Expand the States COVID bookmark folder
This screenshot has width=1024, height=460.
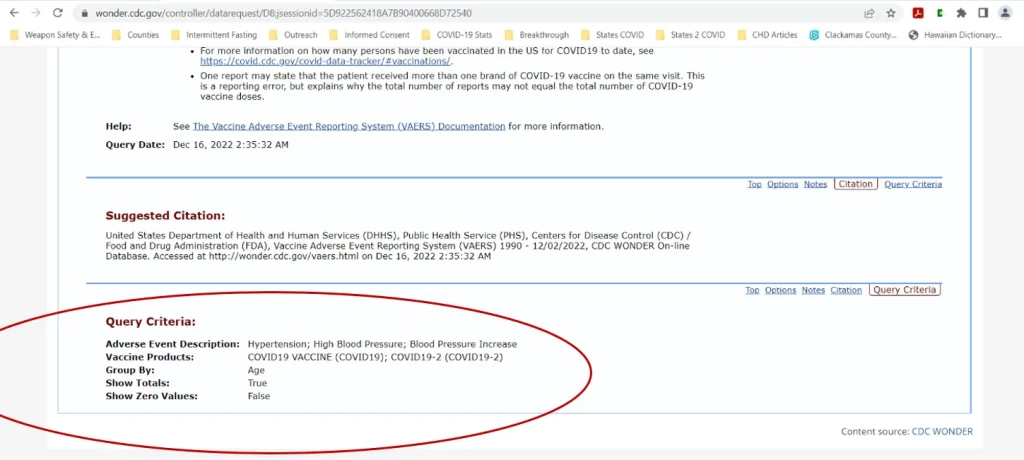pos(610,35)
